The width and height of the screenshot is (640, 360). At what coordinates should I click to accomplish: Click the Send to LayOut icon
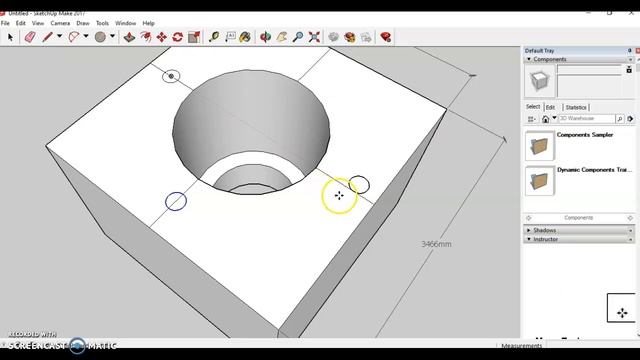click(x=366, y=37)
